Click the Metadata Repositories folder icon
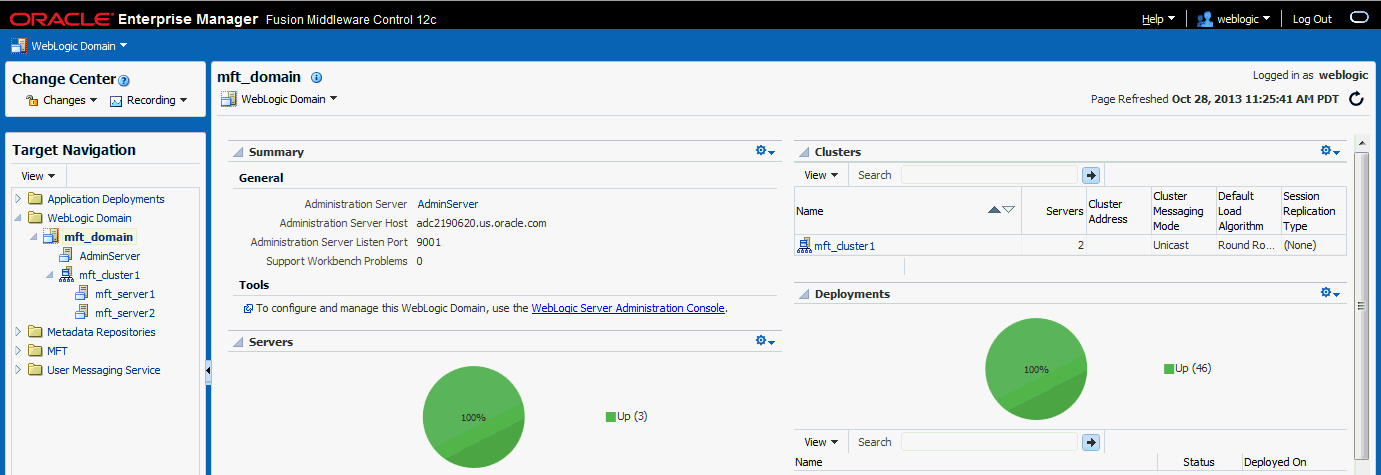 35,332
